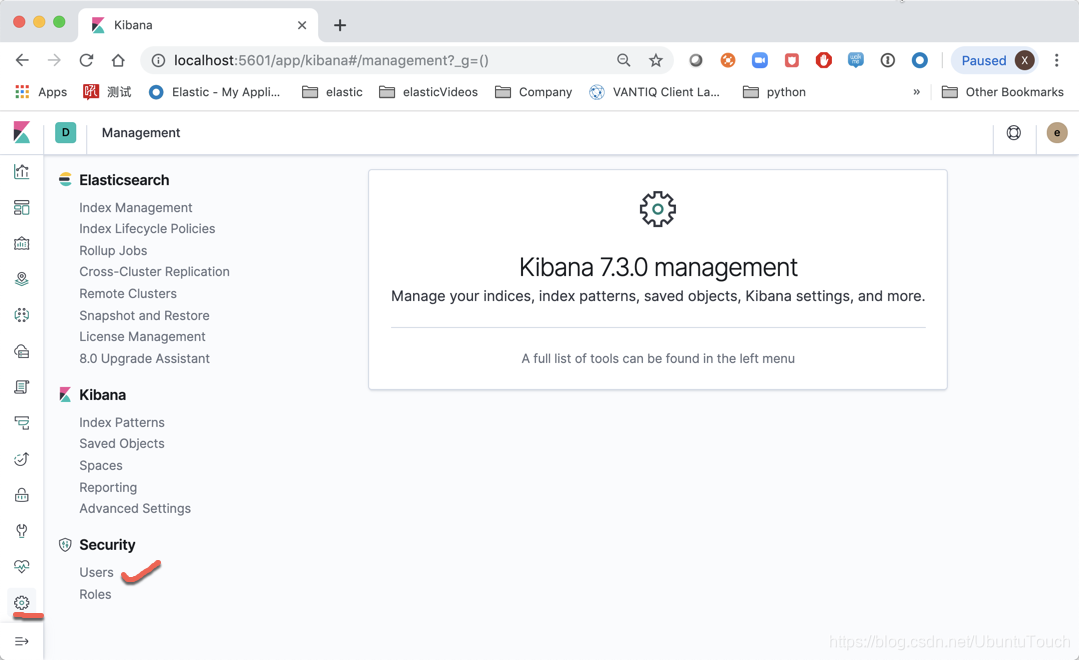1079x660 pixels.
Task: Open the APM icon in sidebar
Action: pyautogui.click(x=21, y=423)
